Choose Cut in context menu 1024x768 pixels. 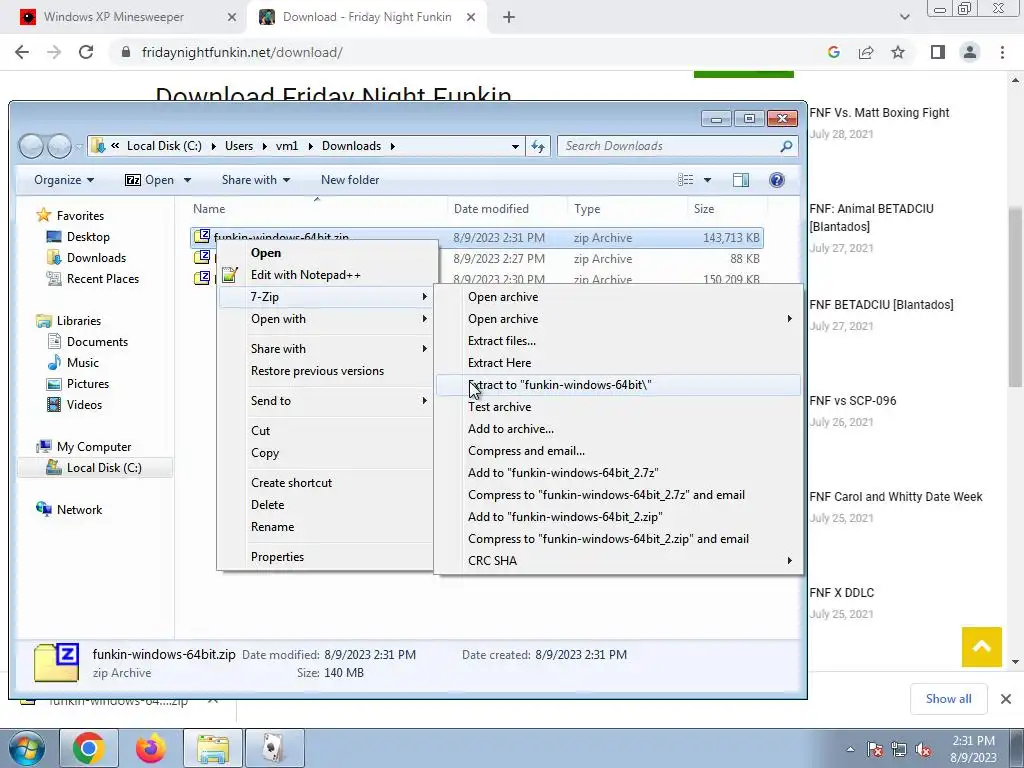[x=261, y=431]
